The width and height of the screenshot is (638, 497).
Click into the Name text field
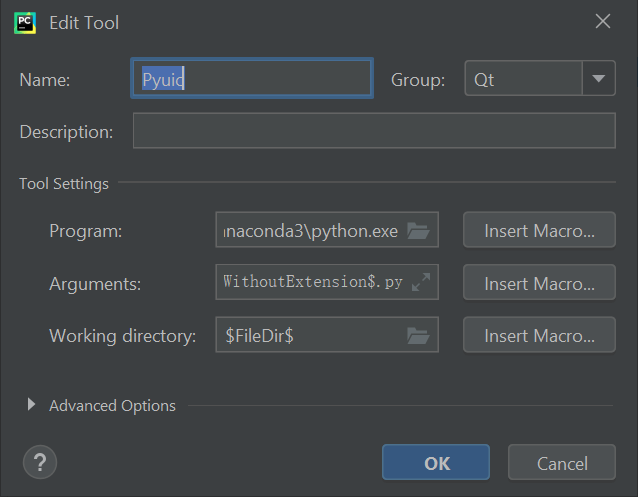click(252, 79)
